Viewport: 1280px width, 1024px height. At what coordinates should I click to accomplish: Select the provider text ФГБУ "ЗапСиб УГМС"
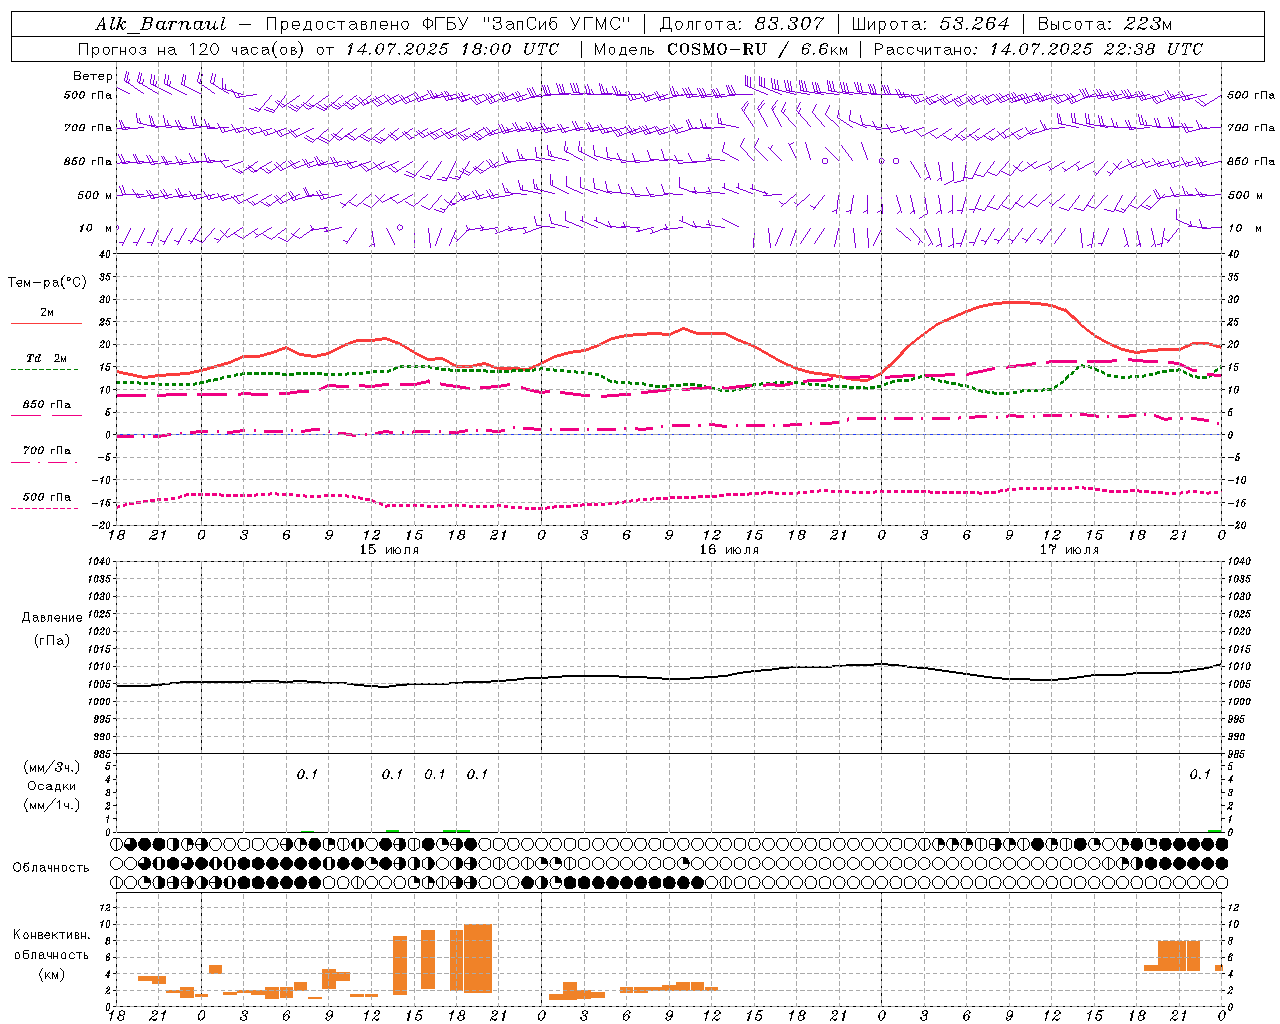tap(527, 24)
